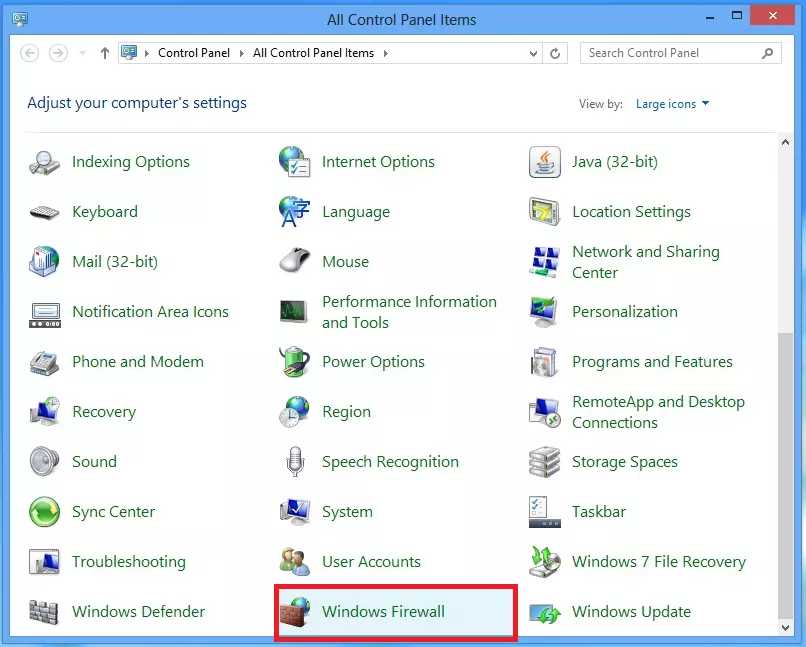Screen dimensions: 806x647
Task: Click the Control Panel icon in address bar
Action: click(x=129, y=52)
